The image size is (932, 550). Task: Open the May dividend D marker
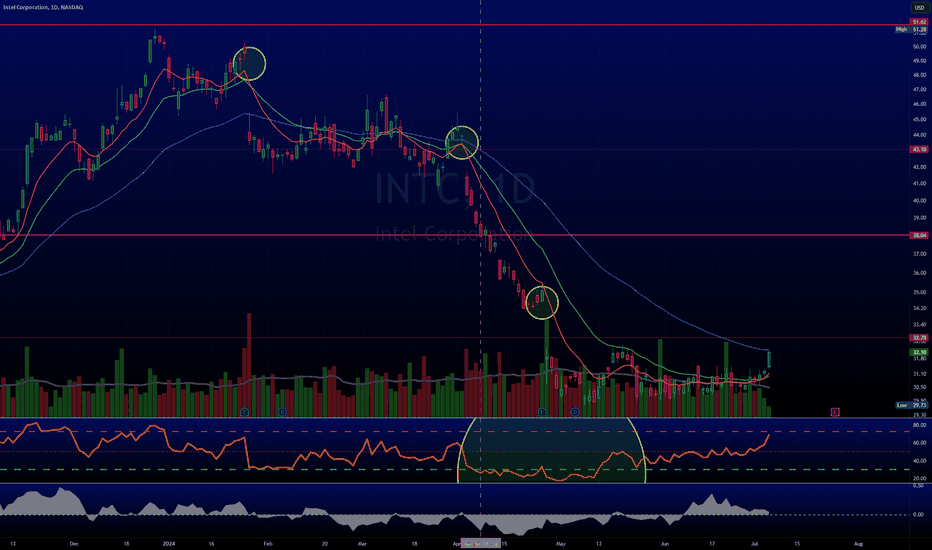575,411
